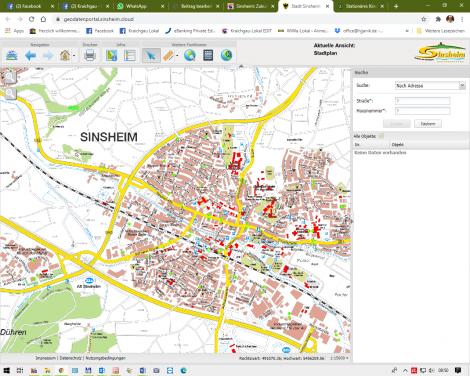Select the ruler measuring tool
The width and height of the screenshot is (470, 376).
coord(169,55)
